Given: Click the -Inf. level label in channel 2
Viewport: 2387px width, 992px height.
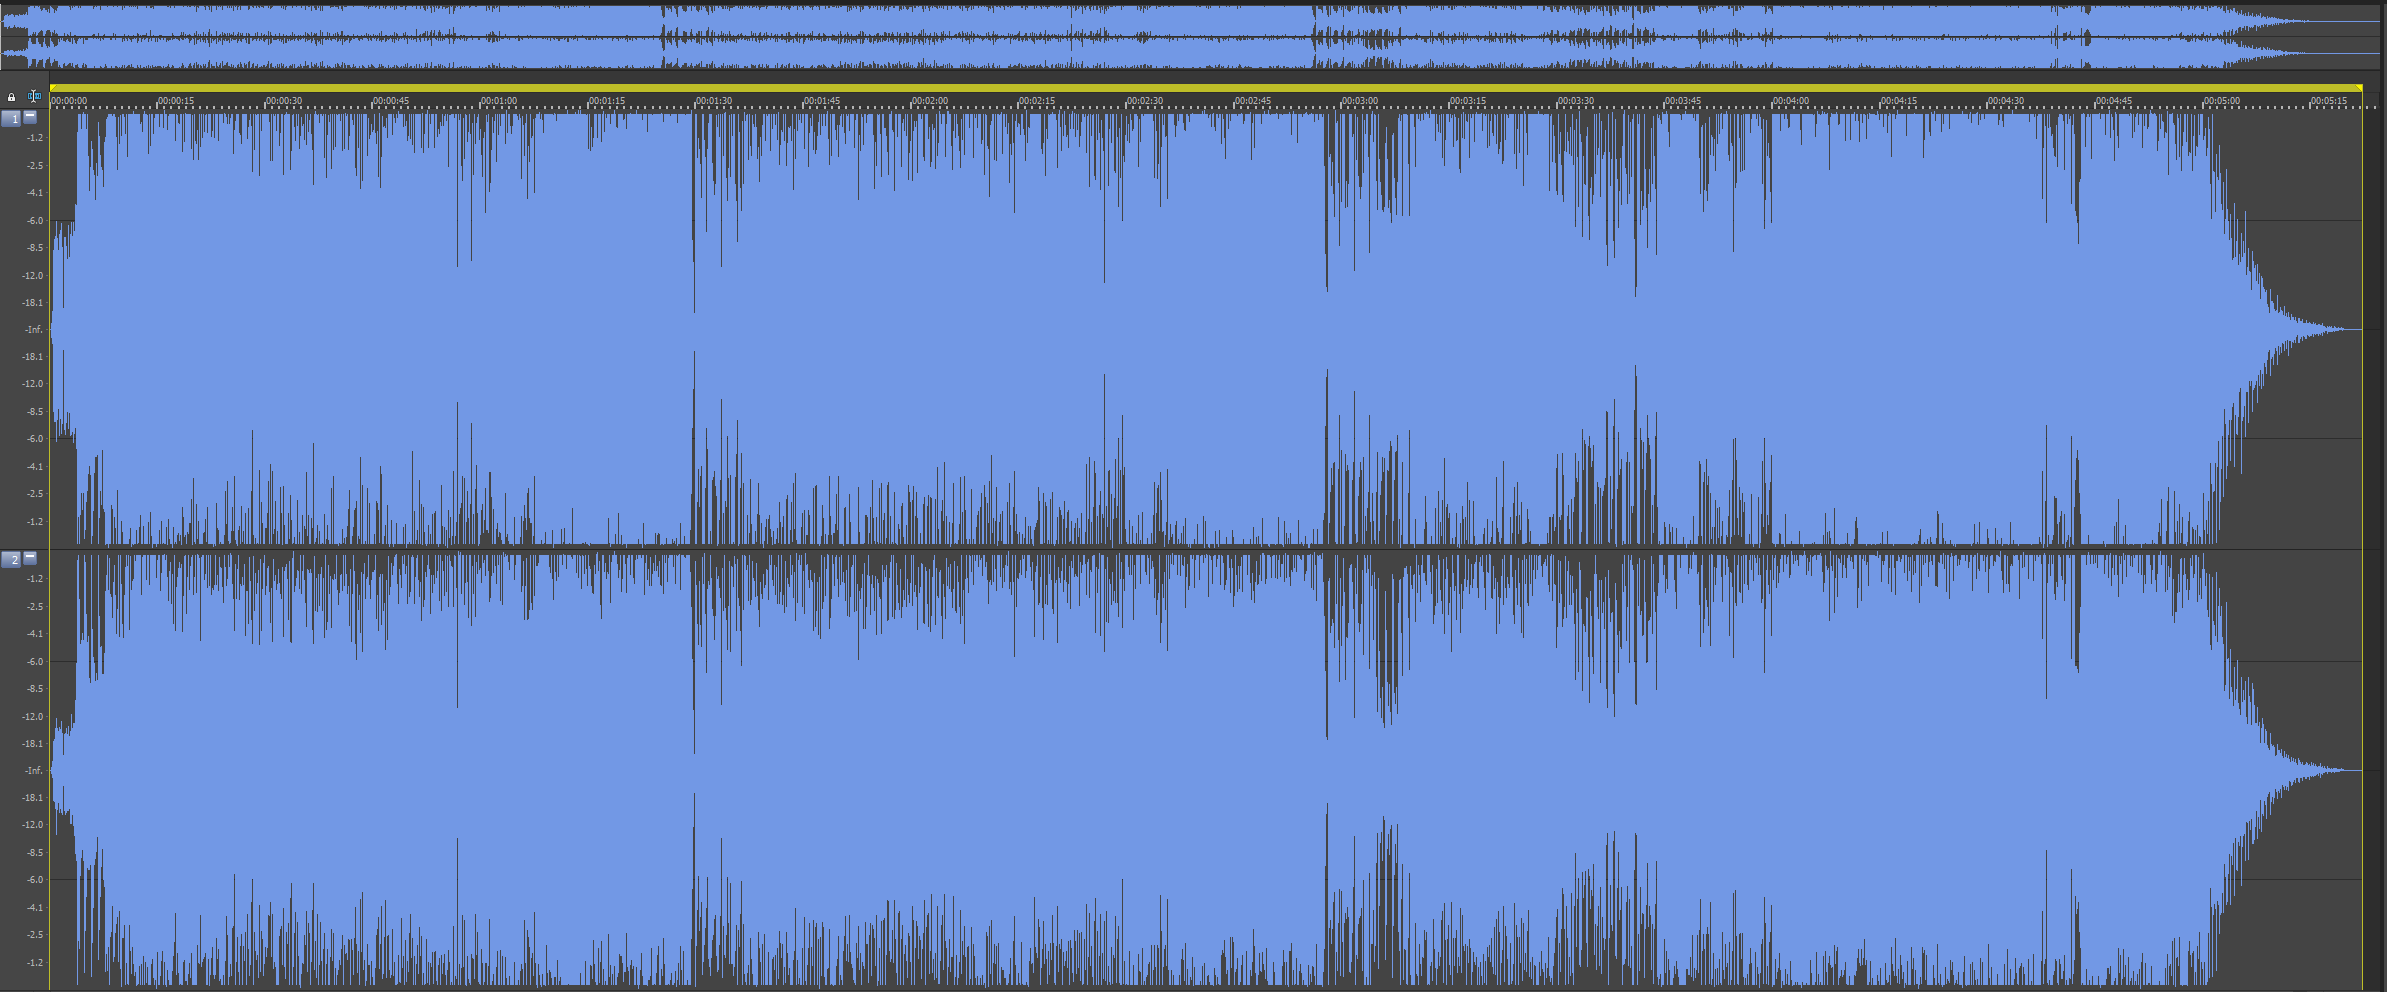Looking at the screenshot, I should click(35, 771).
